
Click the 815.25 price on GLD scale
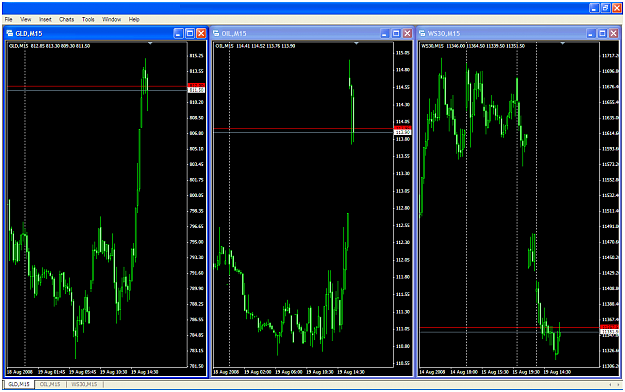[x=197, y=56]
